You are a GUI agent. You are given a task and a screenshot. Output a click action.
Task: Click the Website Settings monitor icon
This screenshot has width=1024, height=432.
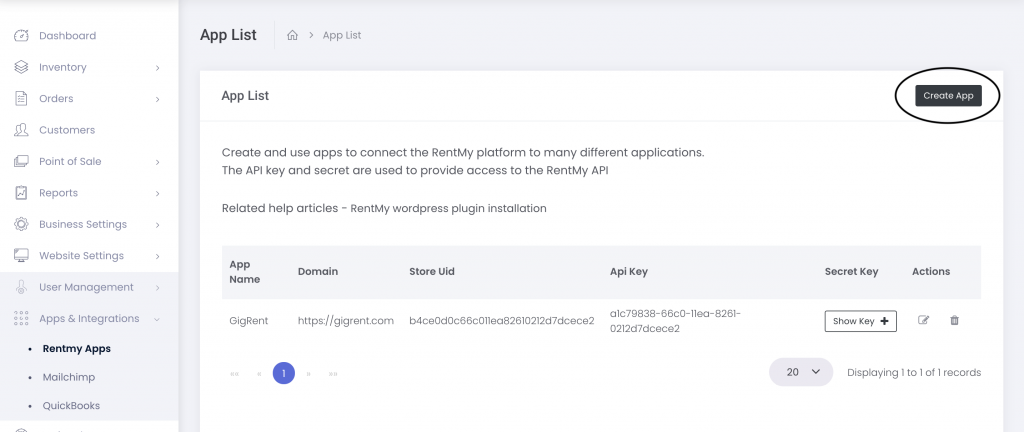[x=22, y=255]
